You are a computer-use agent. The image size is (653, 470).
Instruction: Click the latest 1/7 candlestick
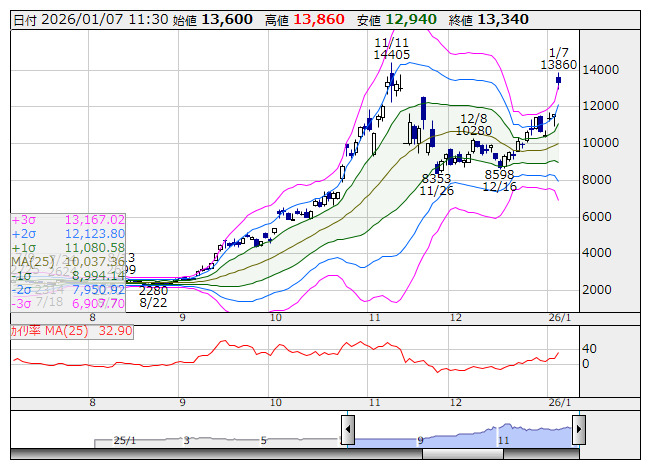(x=558, y=80)
